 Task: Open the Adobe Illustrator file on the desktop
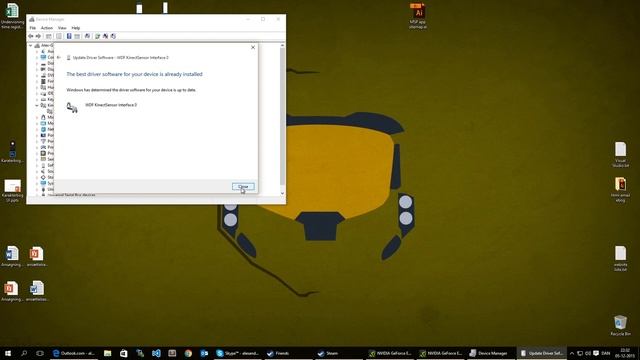click(x=418, y=17)
